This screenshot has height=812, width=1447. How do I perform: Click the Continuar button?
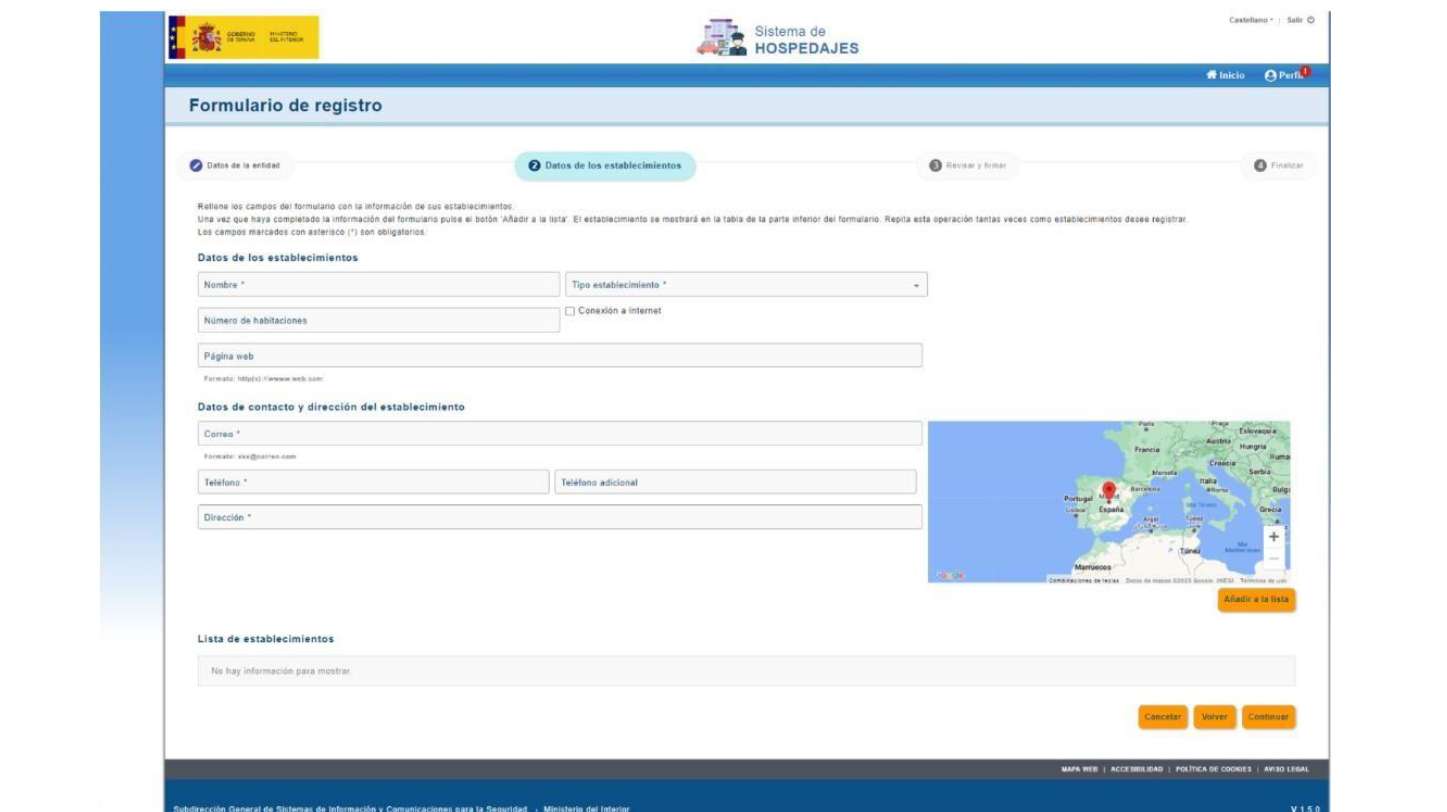(x=1268, y=717)
